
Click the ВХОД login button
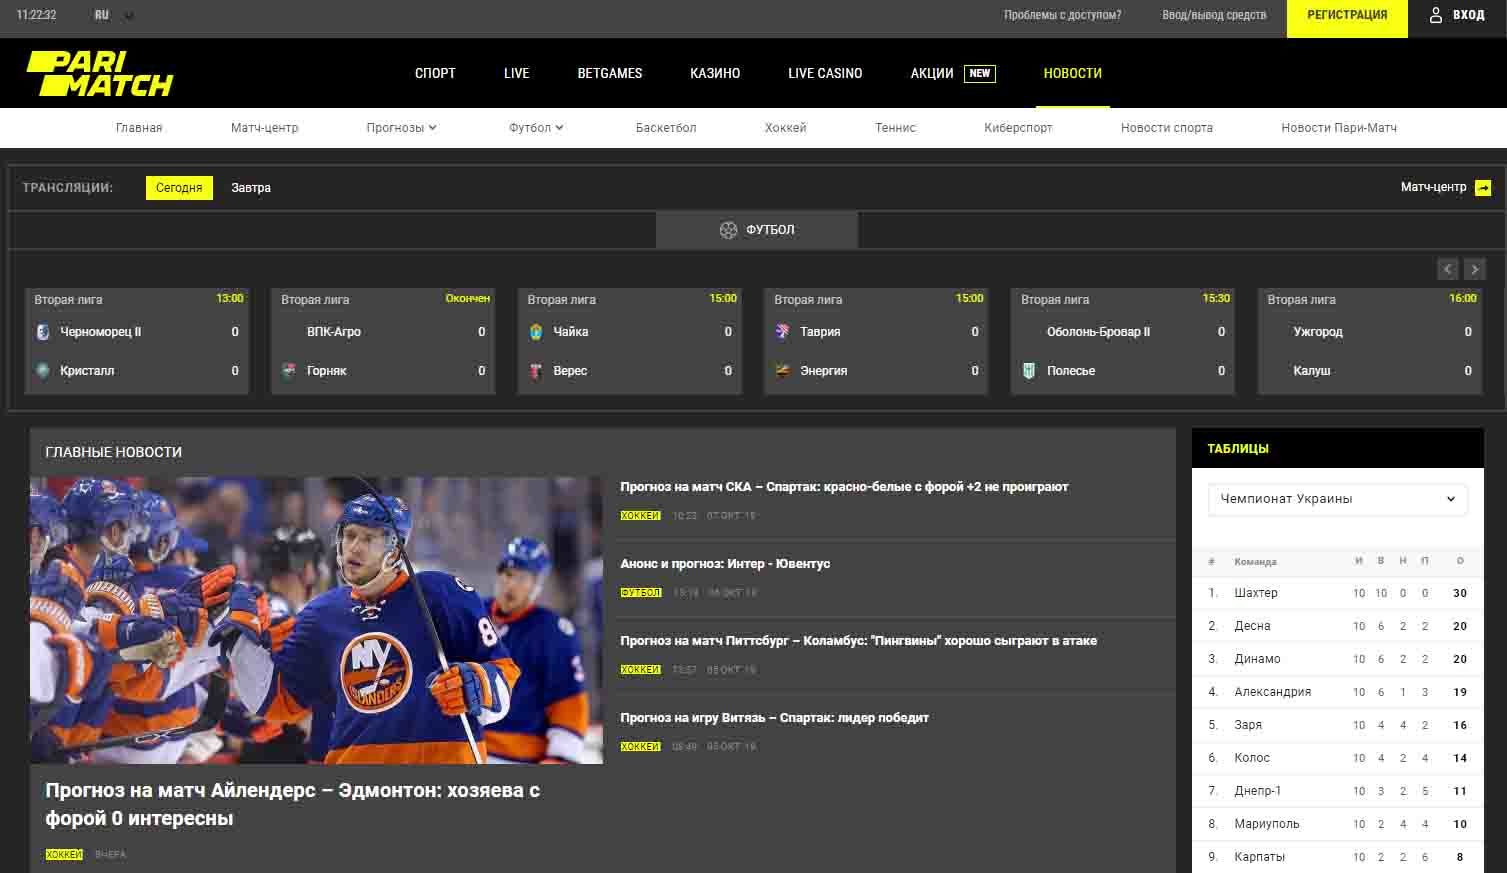click(1457, 15)
